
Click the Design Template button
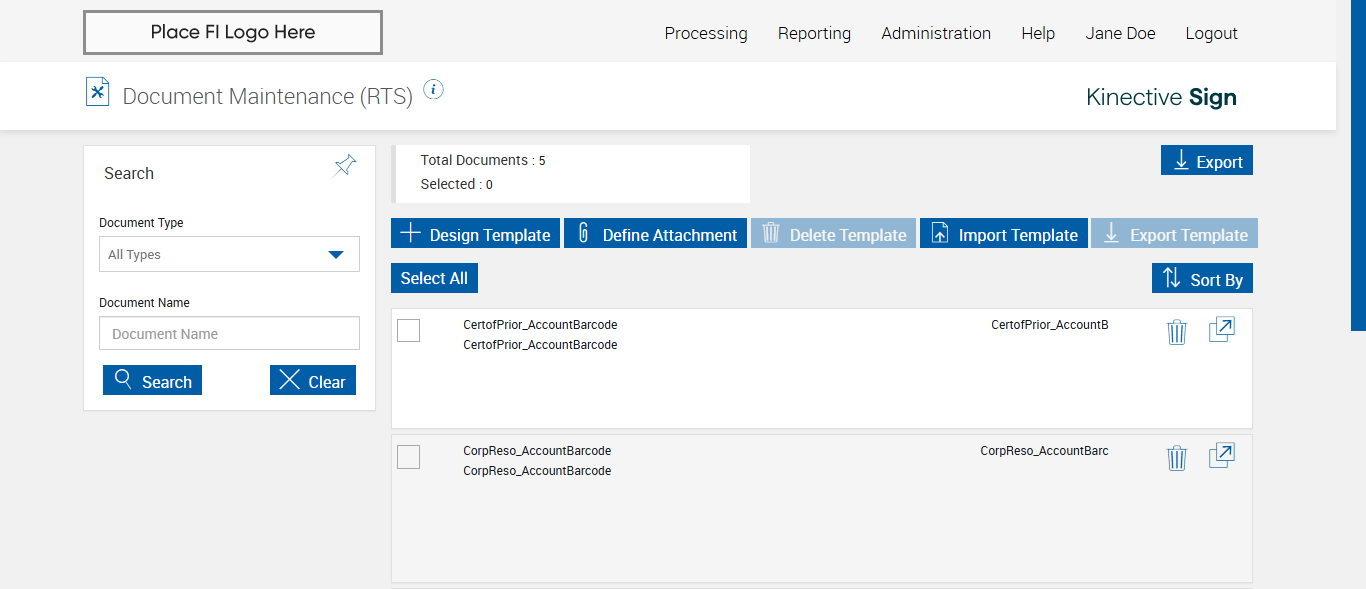pyautogui.click(x=475, y=234)
